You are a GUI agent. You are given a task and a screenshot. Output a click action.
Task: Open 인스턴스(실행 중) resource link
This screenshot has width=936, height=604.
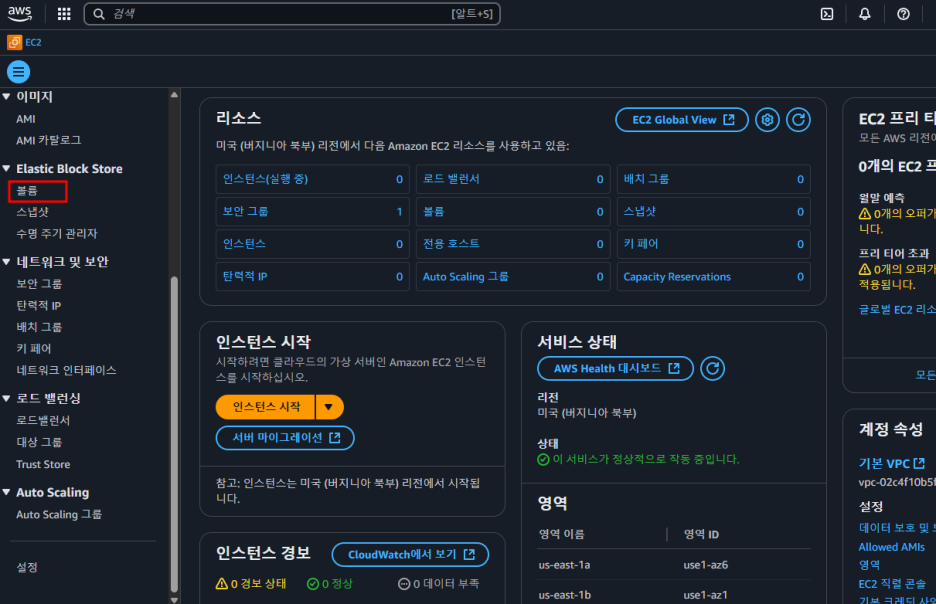click(x=265, y=179)
